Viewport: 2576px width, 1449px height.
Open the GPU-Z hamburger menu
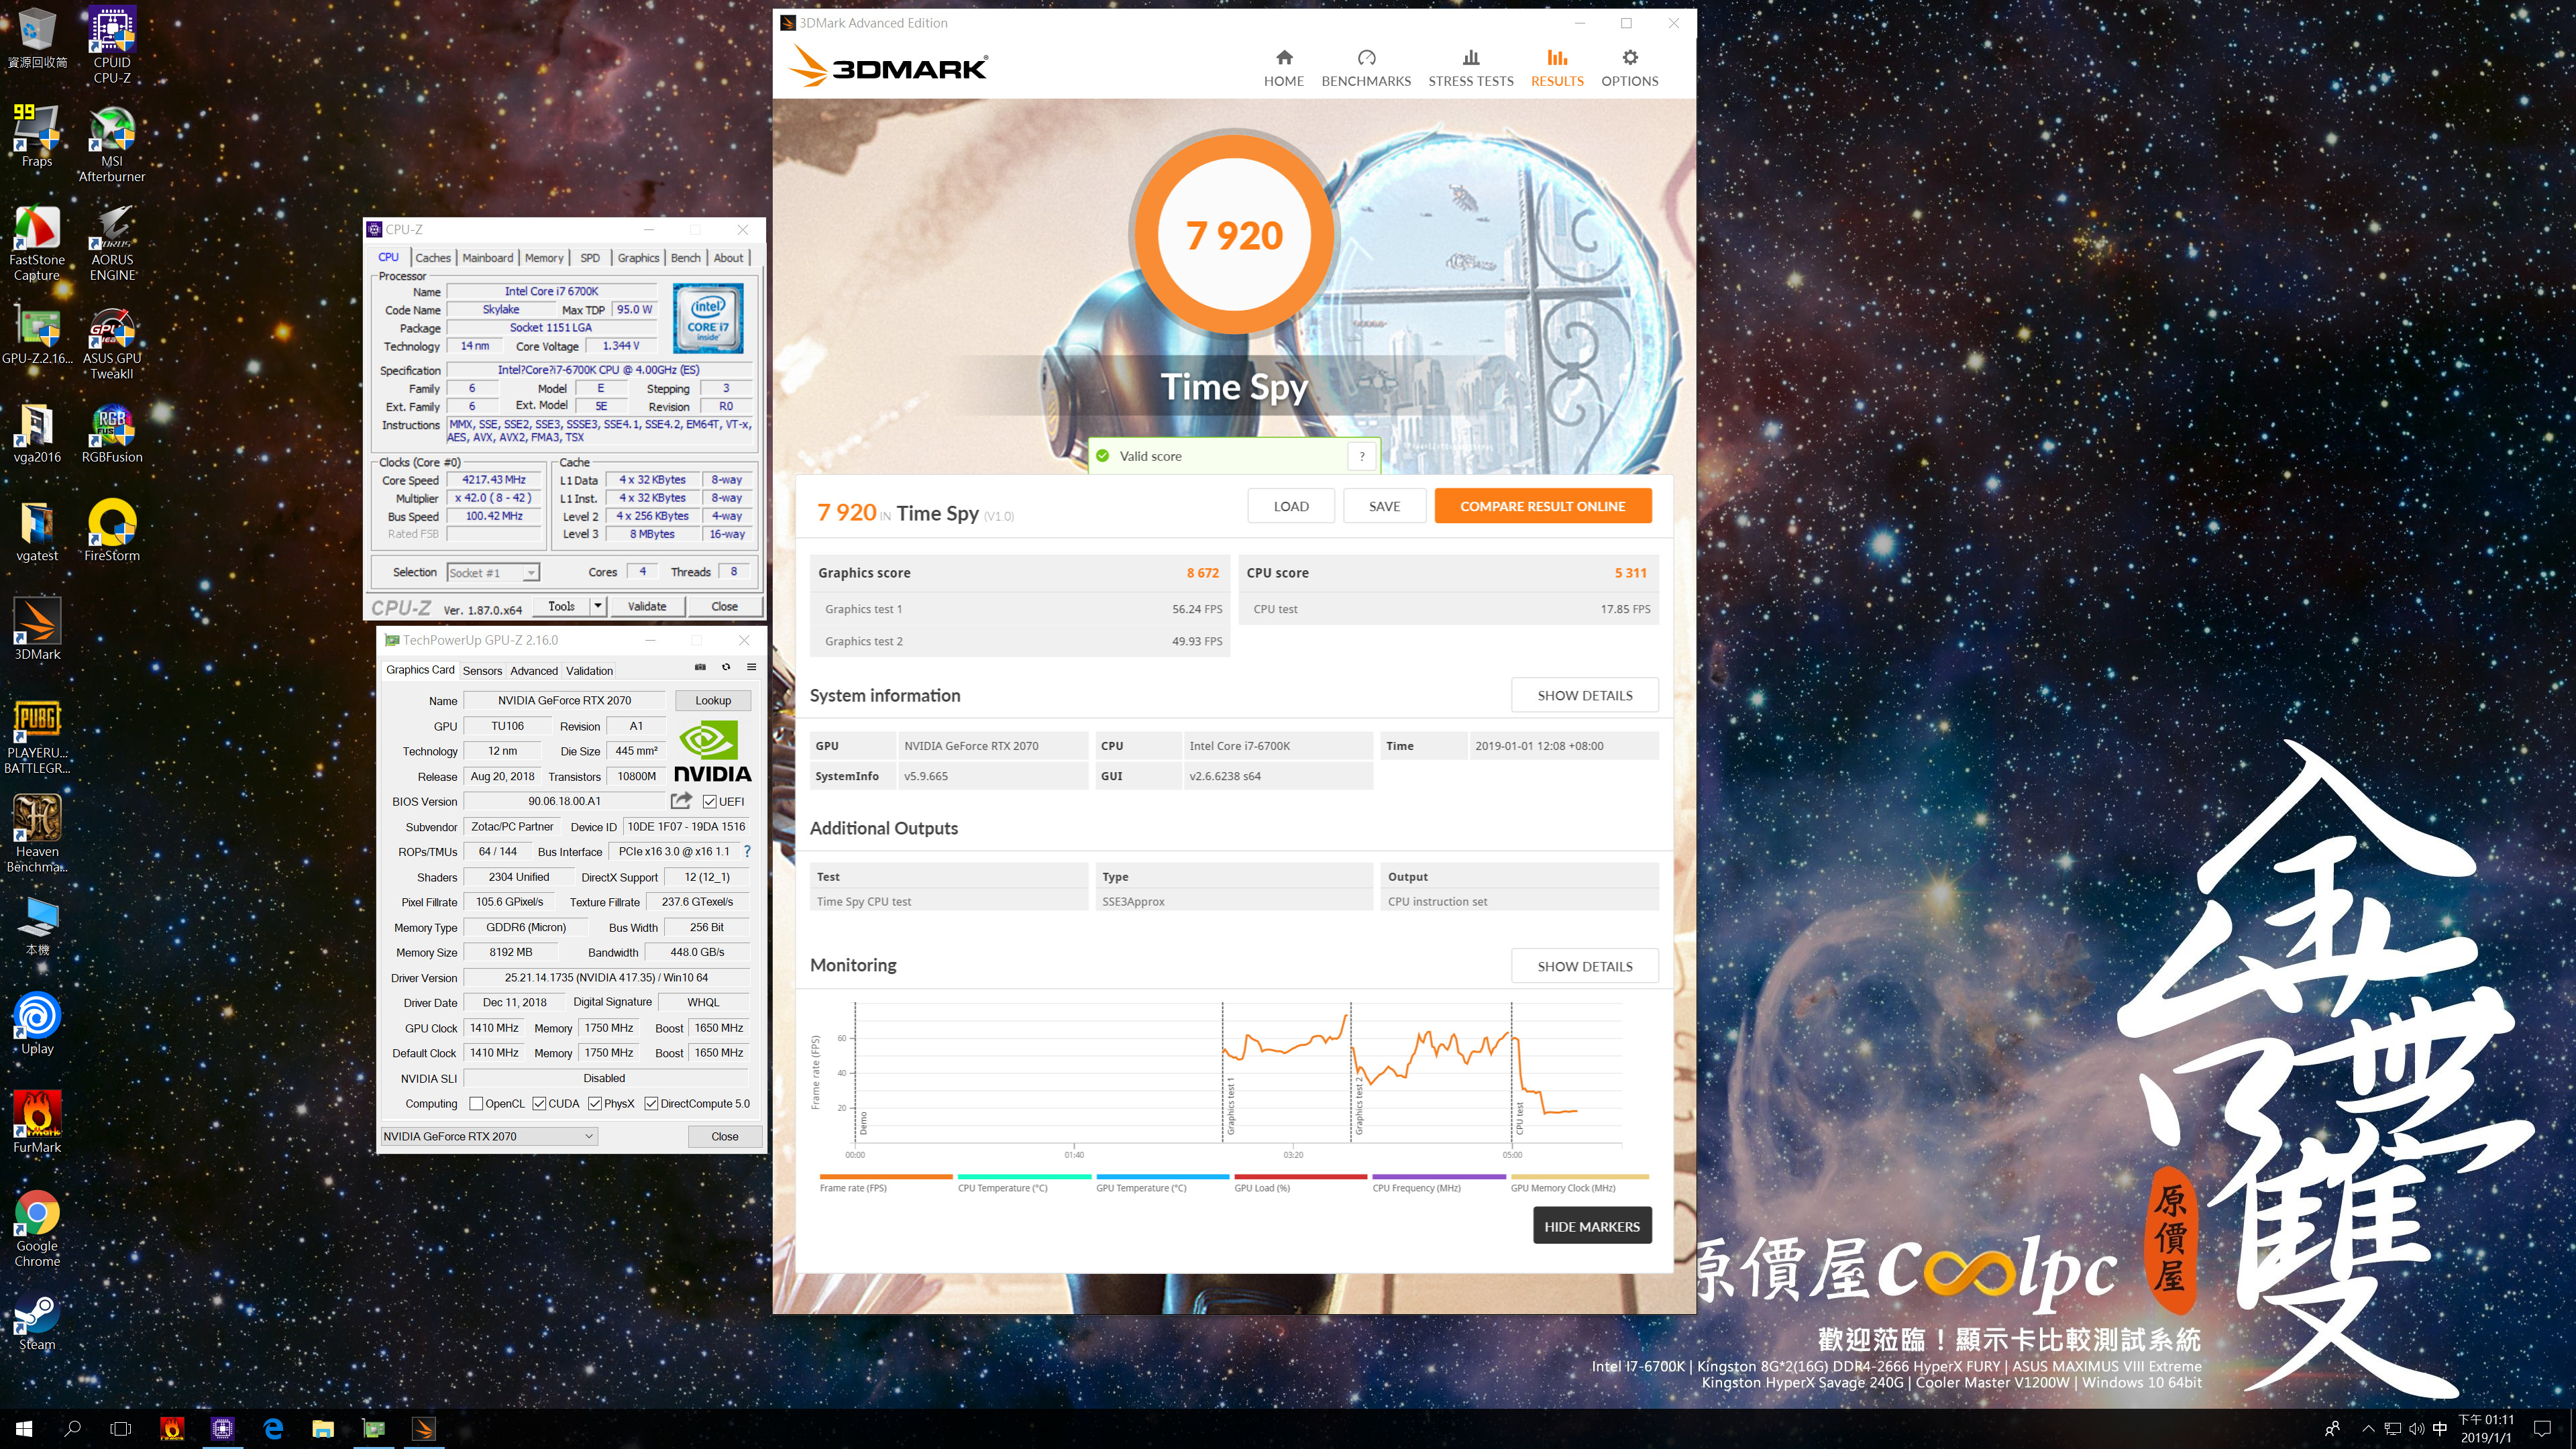tap(751, 667)
